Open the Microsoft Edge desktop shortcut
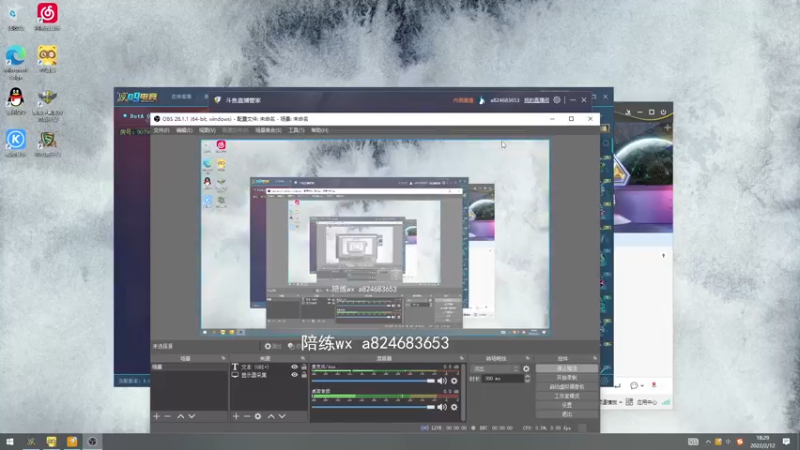 click(16, 60)
